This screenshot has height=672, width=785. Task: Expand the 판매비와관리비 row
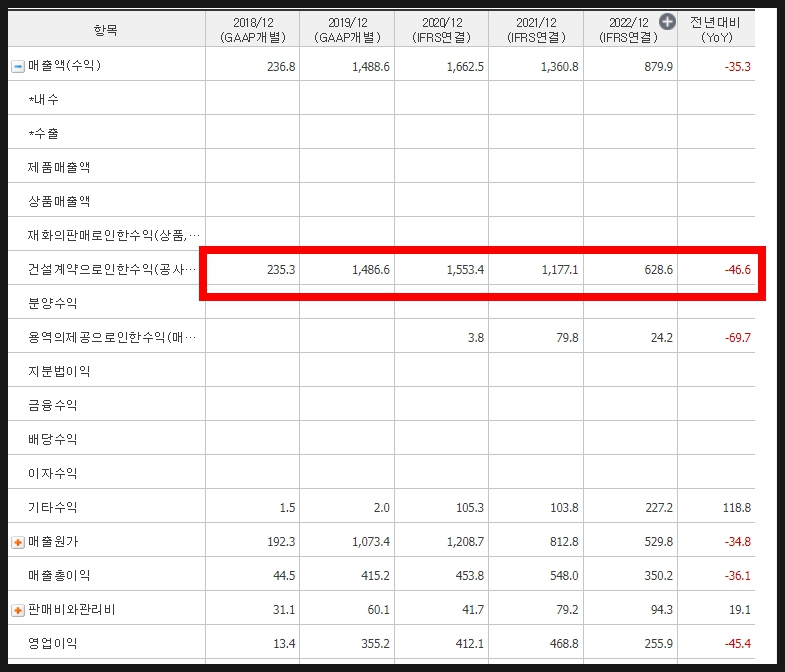tap(18, 610)
